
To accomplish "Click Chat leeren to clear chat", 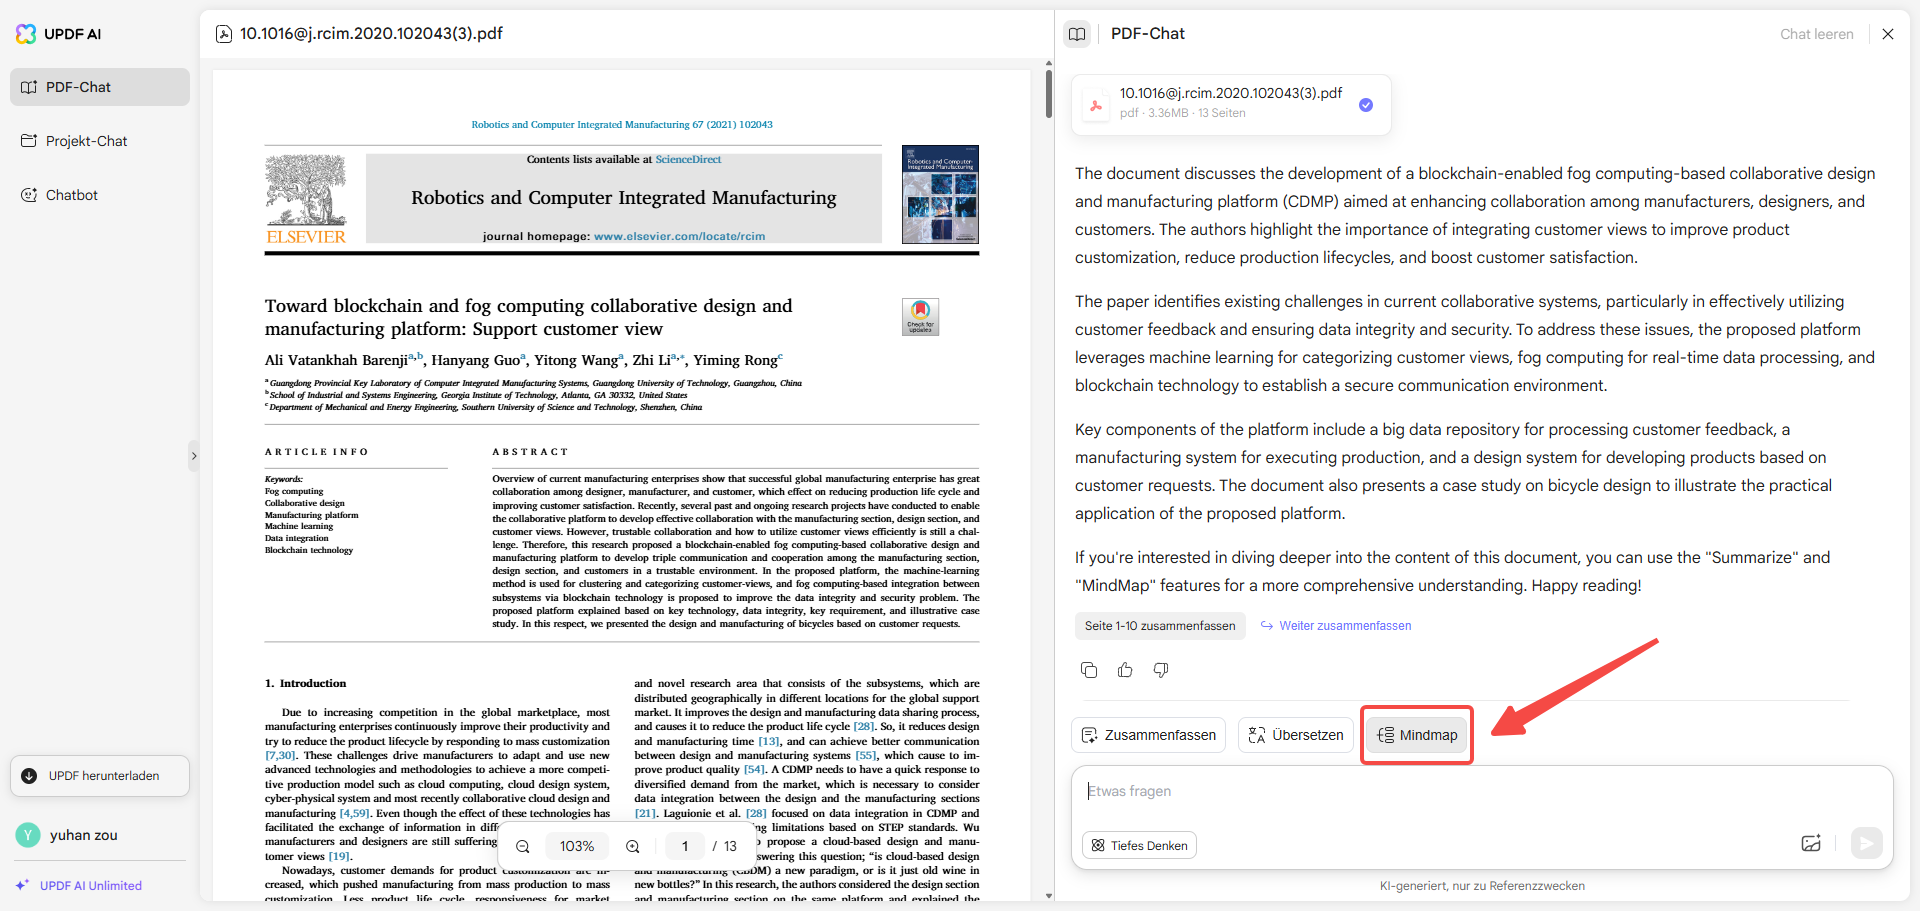I will point(1817,34).
